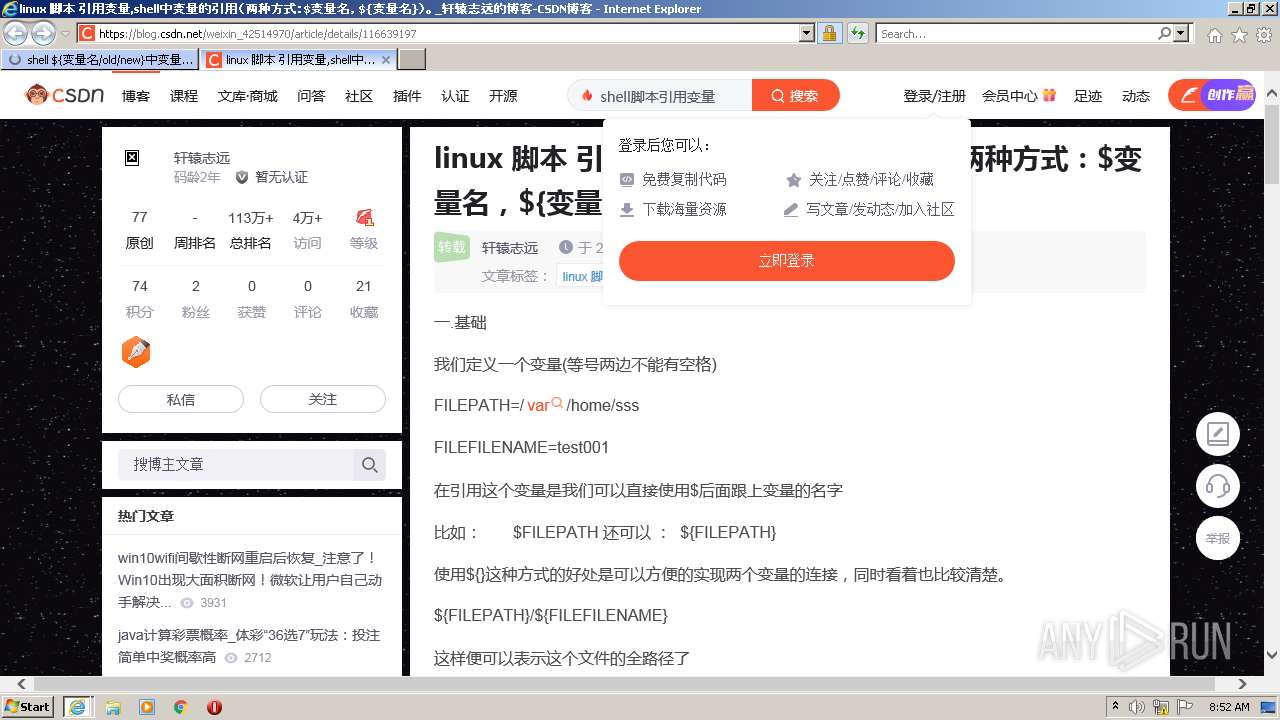
Task: Expand the address bar URL dropdown
Action: click(807, 33)
